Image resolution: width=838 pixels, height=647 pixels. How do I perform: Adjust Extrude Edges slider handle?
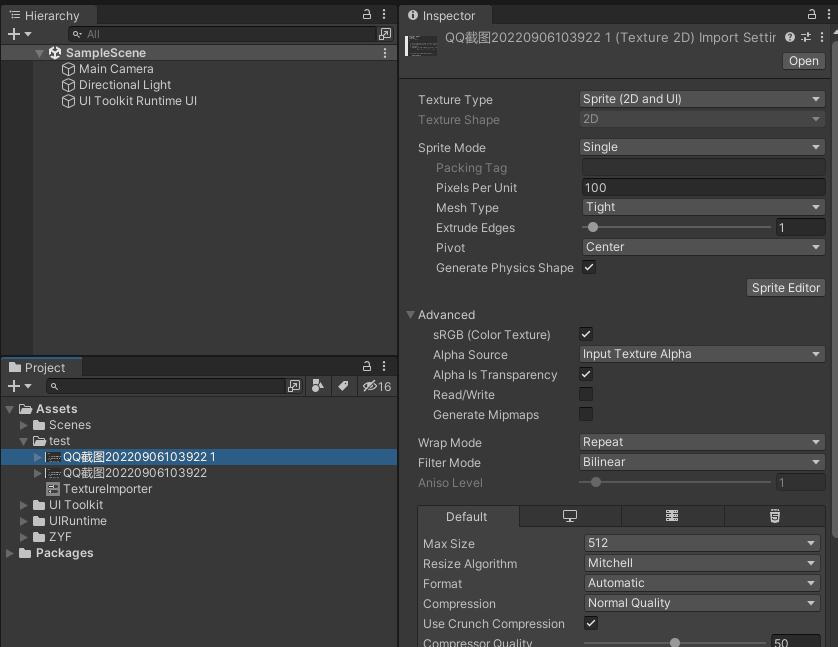point(592,227)
